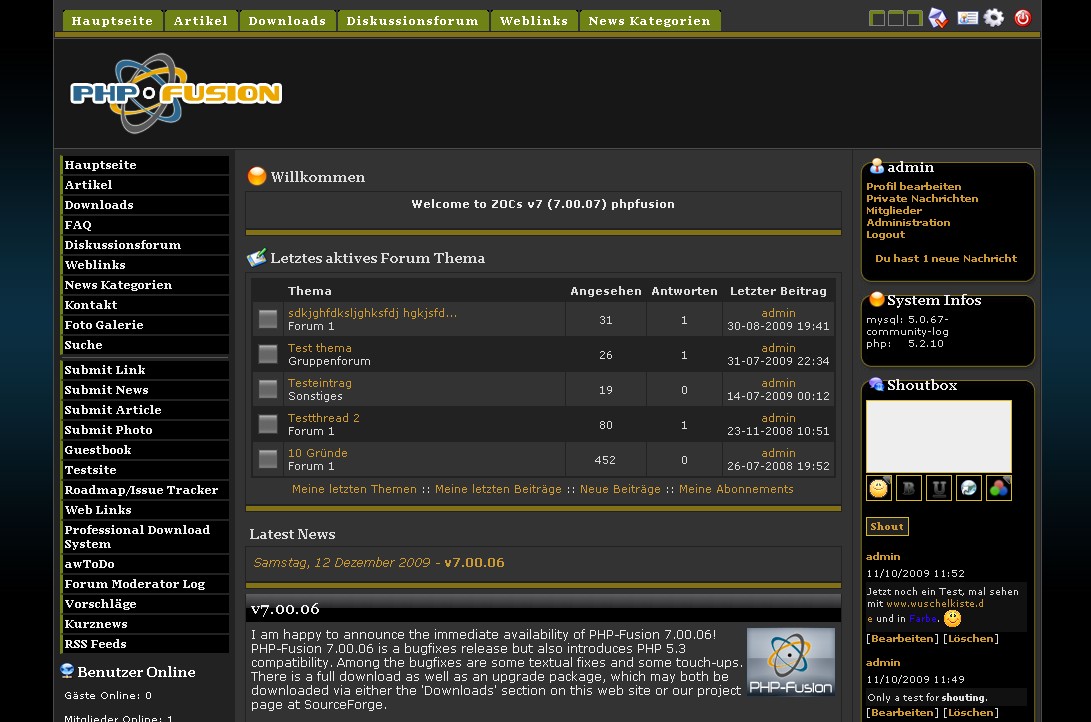Open Guestbook in the sidebar

pyautogui.click(x=145, y=450)
